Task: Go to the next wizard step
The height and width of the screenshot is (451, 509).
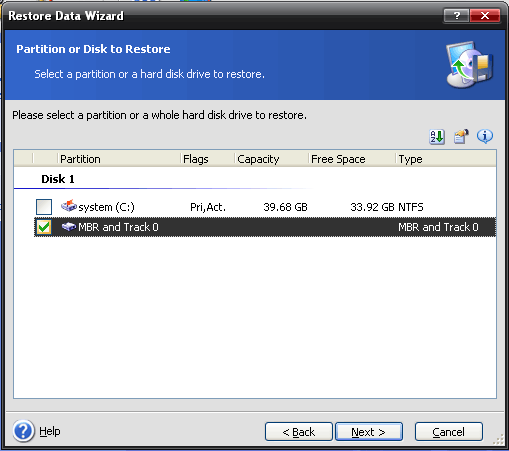Action: [x=369, y=432]
